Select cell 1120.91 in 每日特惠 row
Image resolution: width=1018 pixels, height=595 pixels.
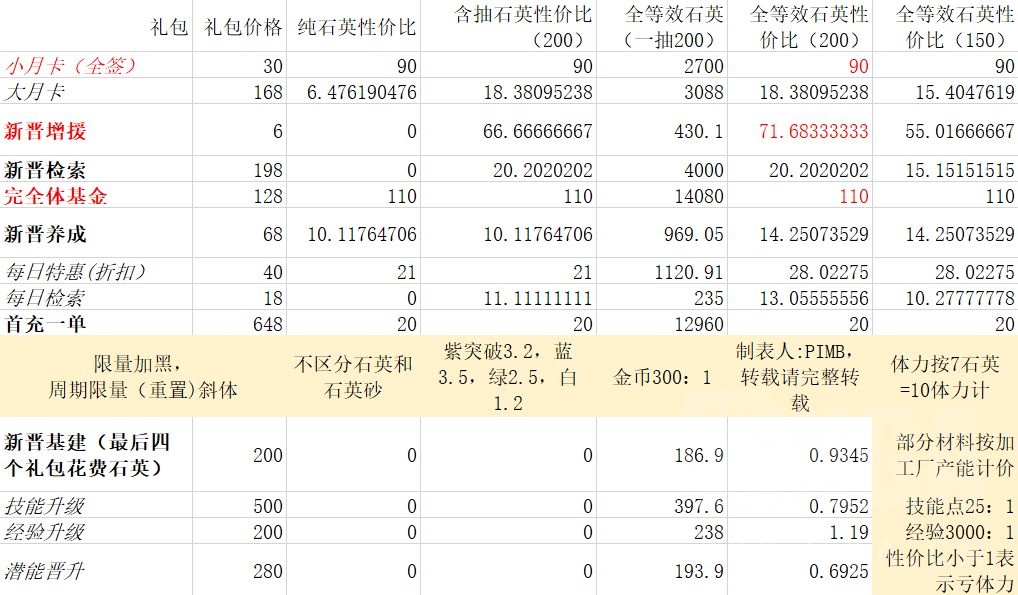pyautogui.click(x=662, y=271)
